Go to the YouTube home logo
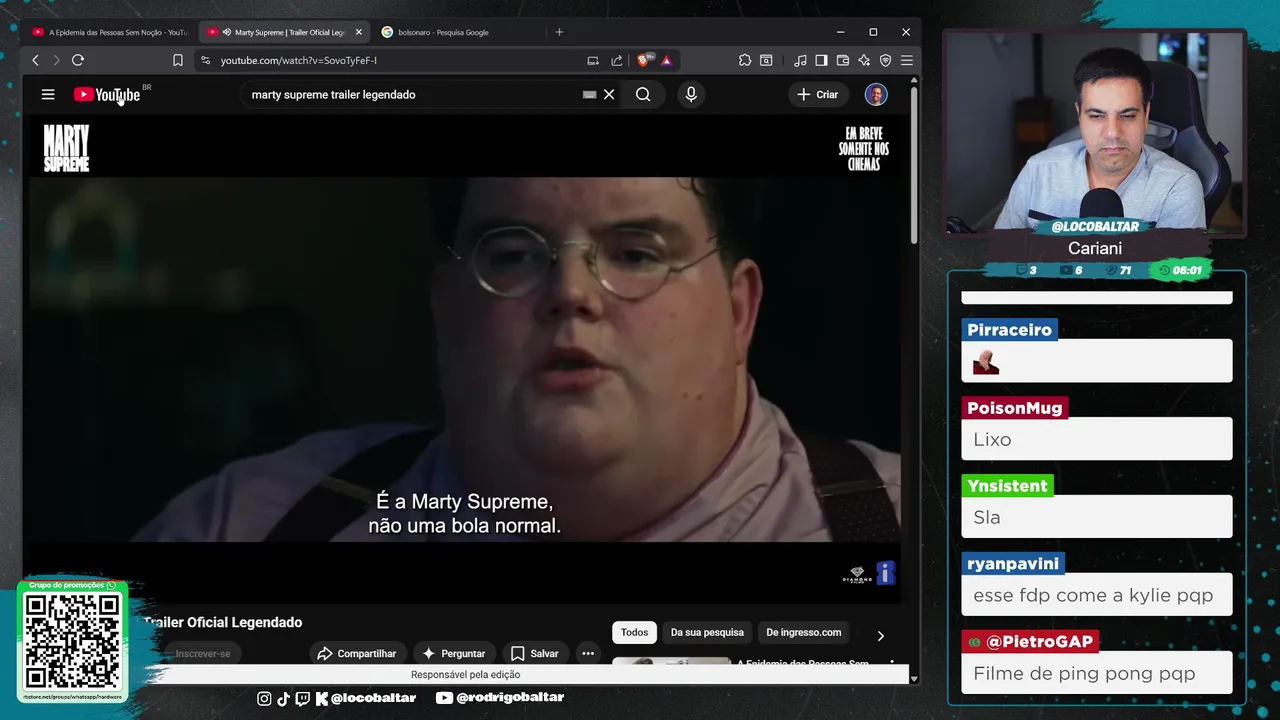The height and width of the screenshot is (720, 1280). pos(107,94)
